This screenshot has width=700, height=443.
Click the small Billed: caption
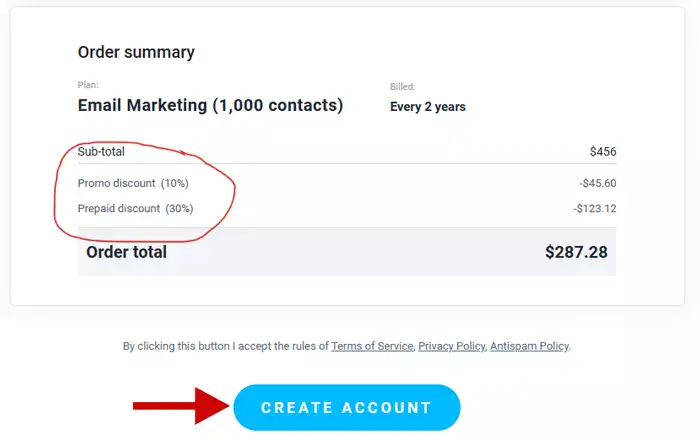tap(402, 87)
